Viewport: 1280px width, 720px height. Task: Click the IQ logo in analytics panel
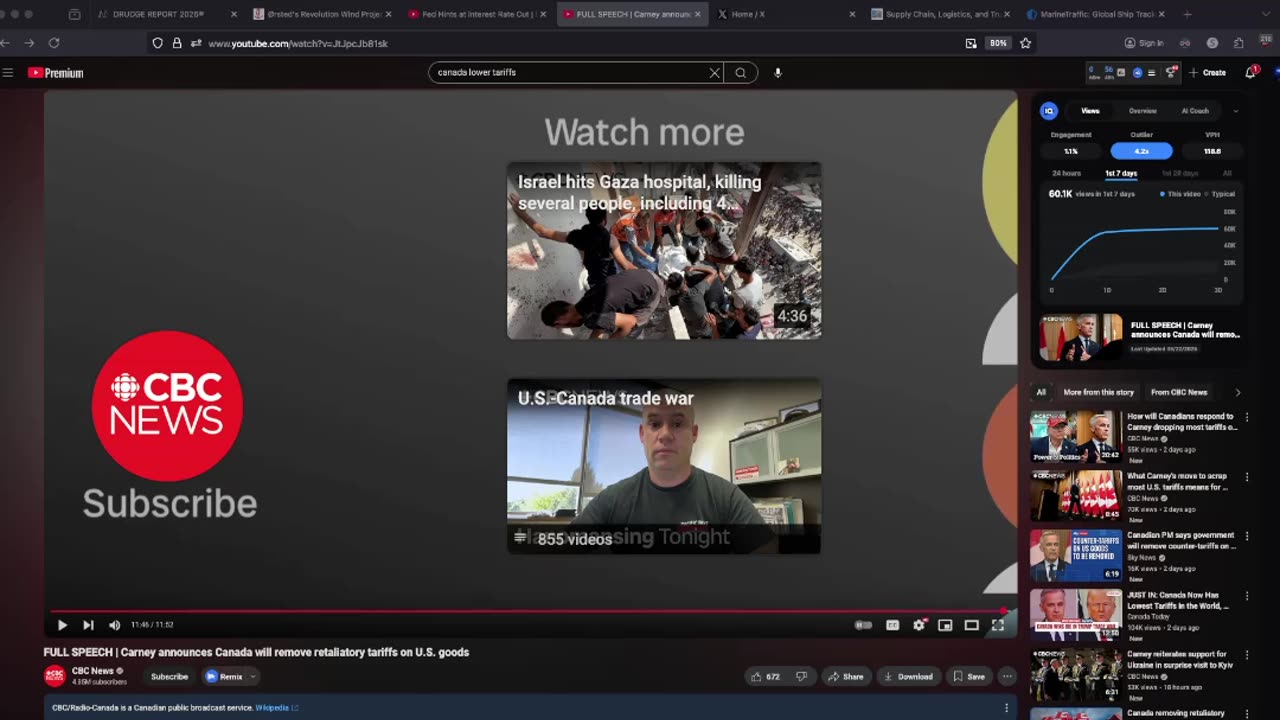click(1048, 111)
